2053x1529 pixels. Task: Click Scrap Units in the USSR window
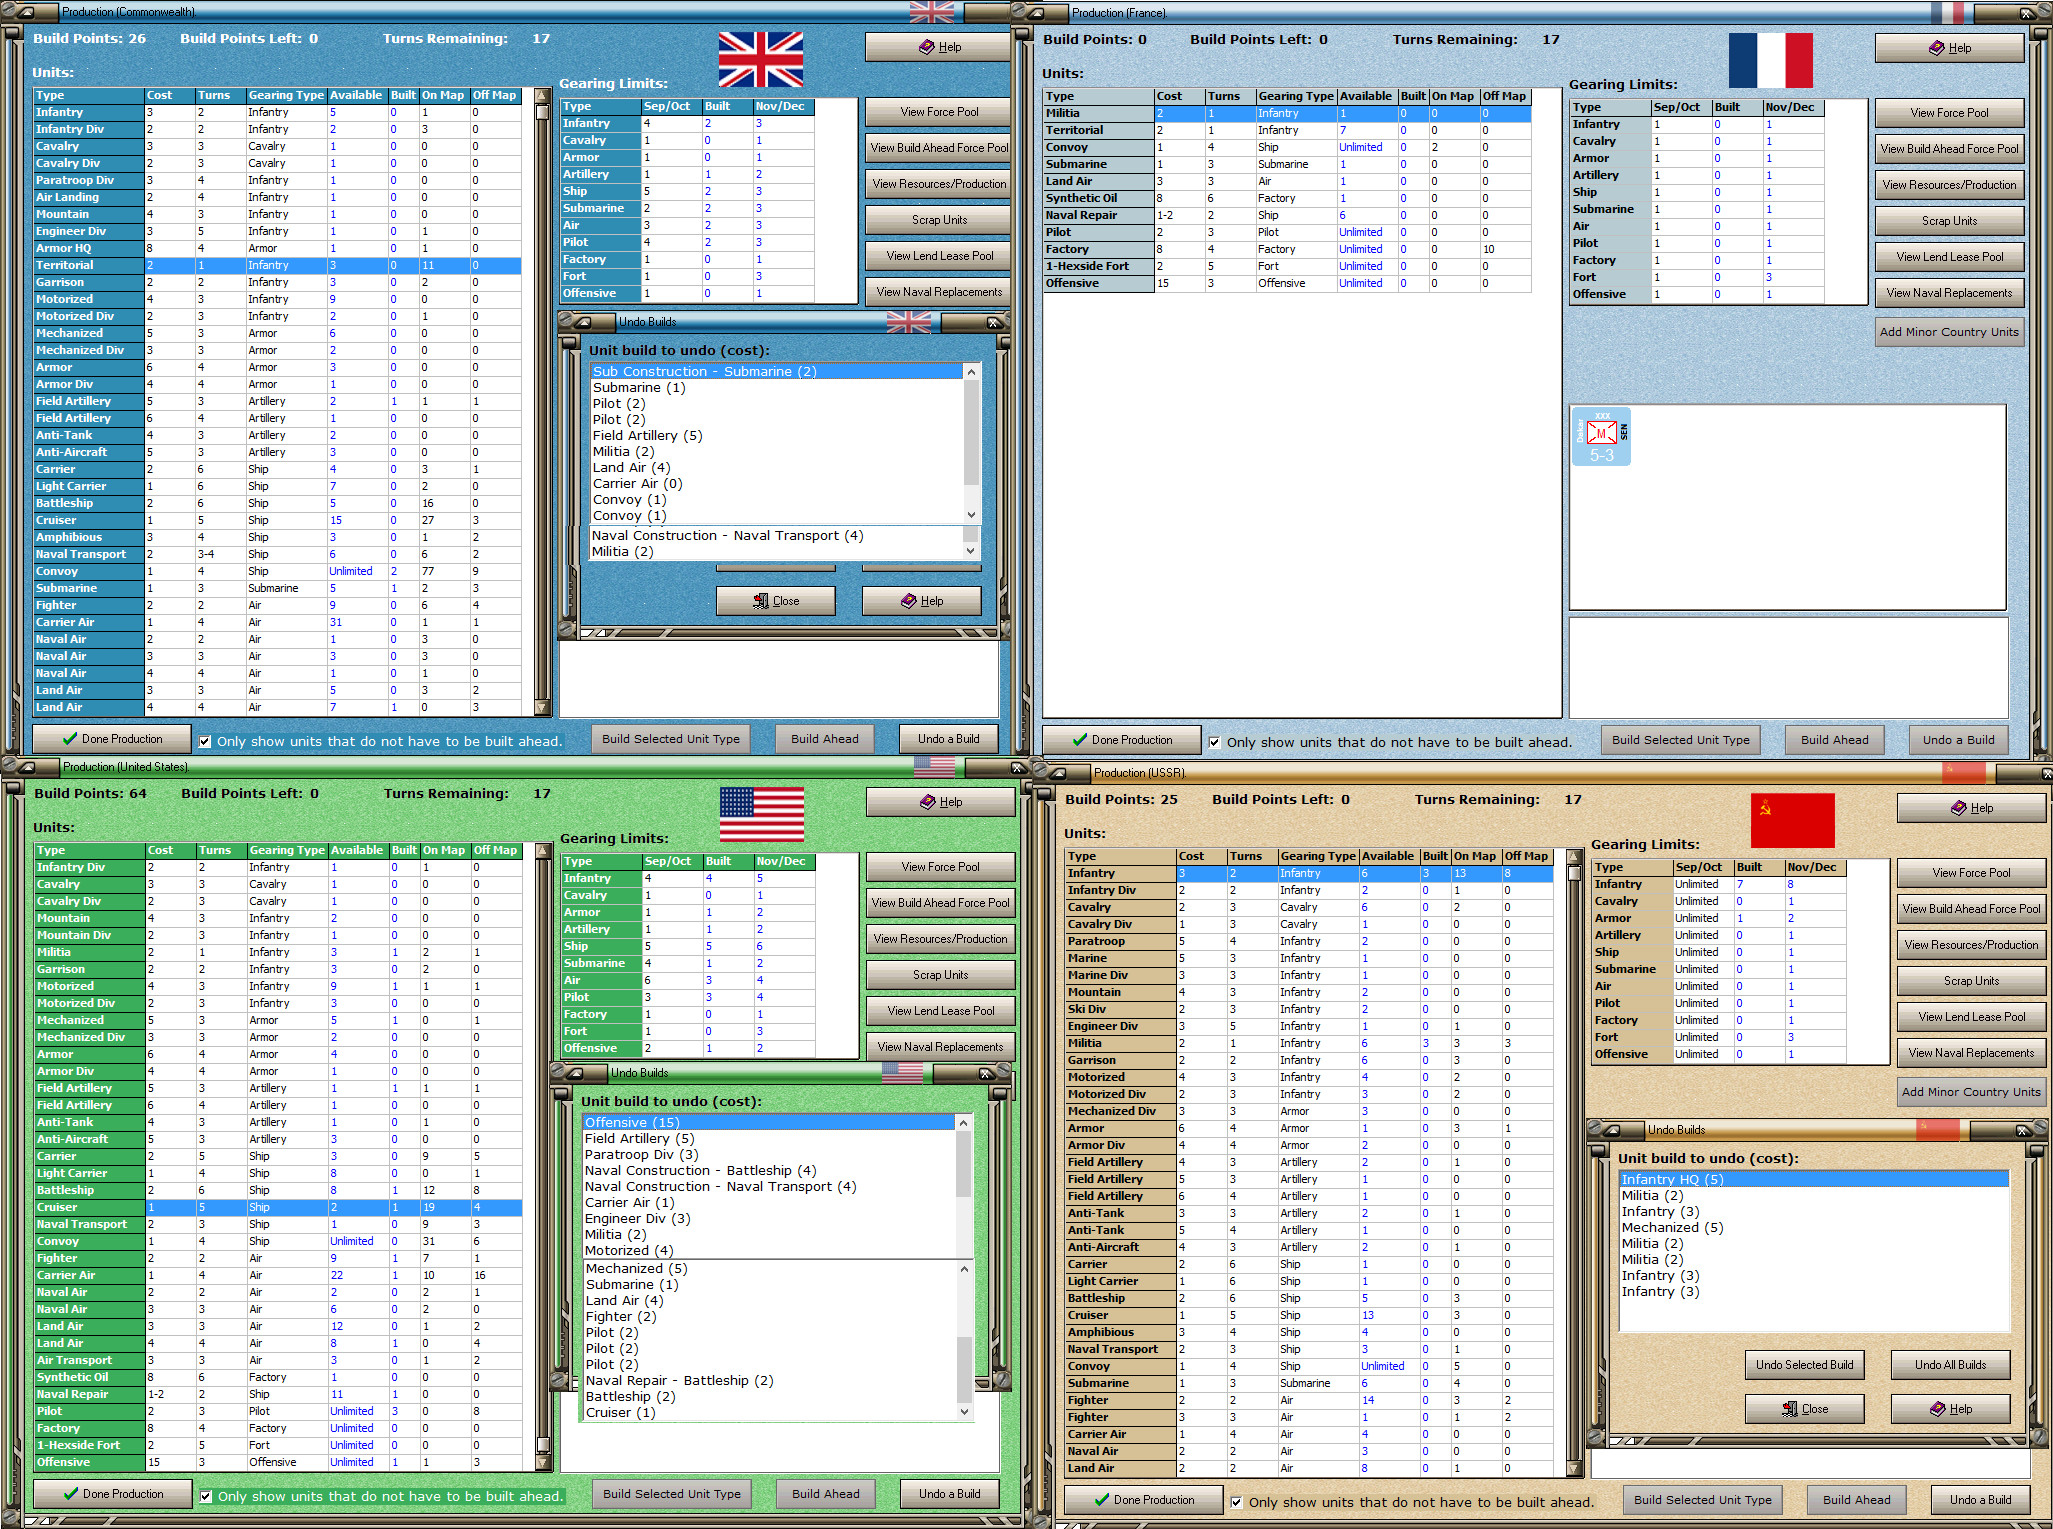tap(1971, 981)
